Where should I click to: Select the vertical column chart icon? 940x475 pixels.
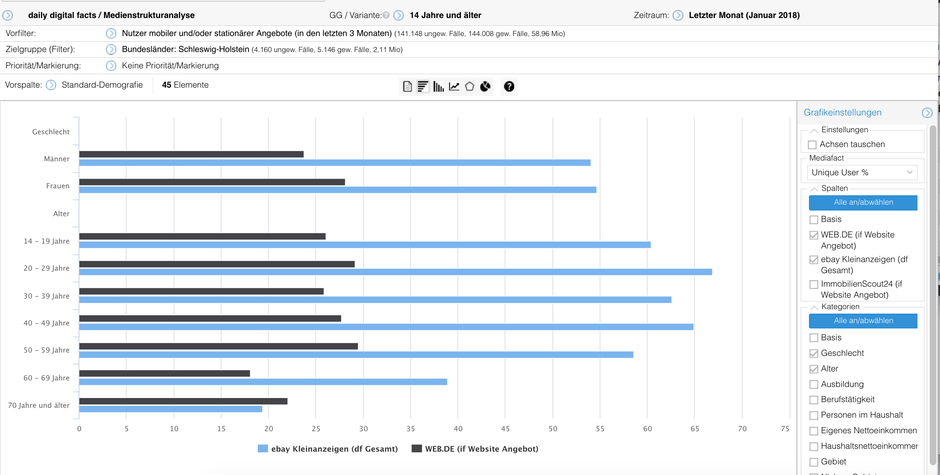(439, 86)
